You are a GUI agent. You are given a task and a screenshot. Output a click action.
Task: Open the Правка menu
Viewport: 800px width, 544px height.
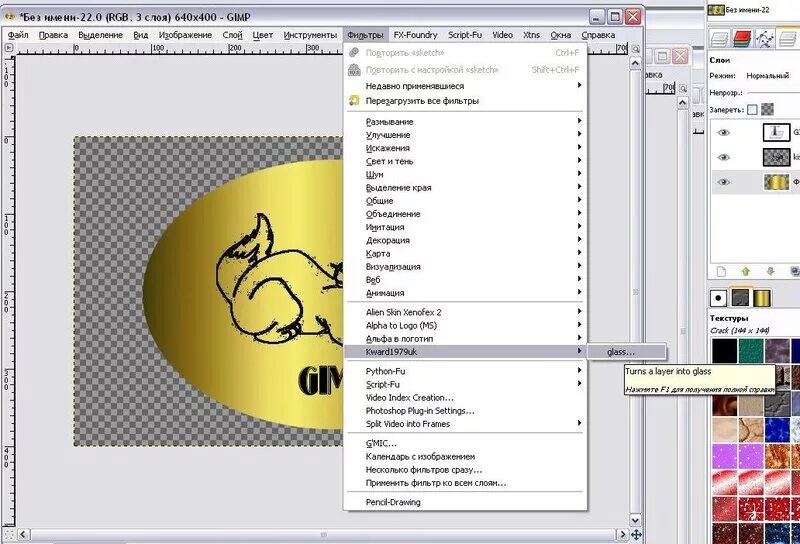pos(53,35)
